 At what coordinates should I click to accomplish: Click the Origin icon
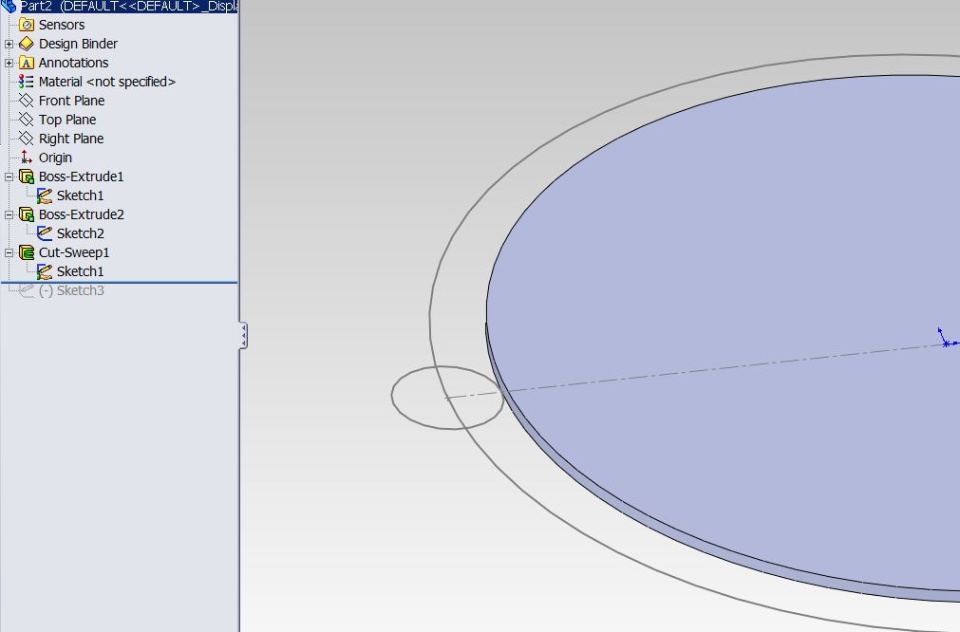tap(26, 157)
